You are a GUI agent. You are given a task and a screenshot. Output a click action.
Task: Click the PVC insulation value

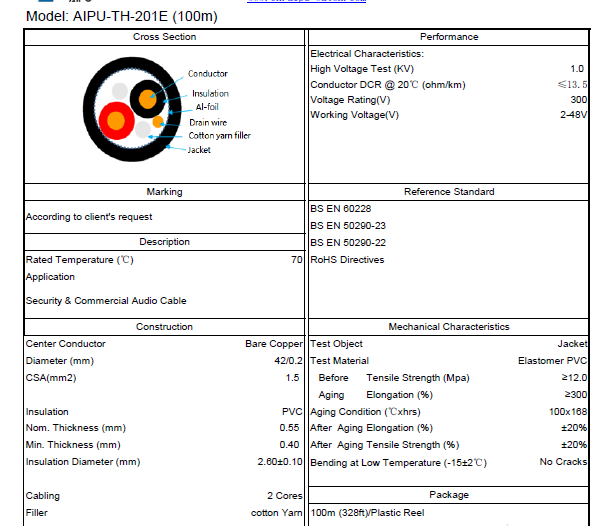tap(292, 412)
